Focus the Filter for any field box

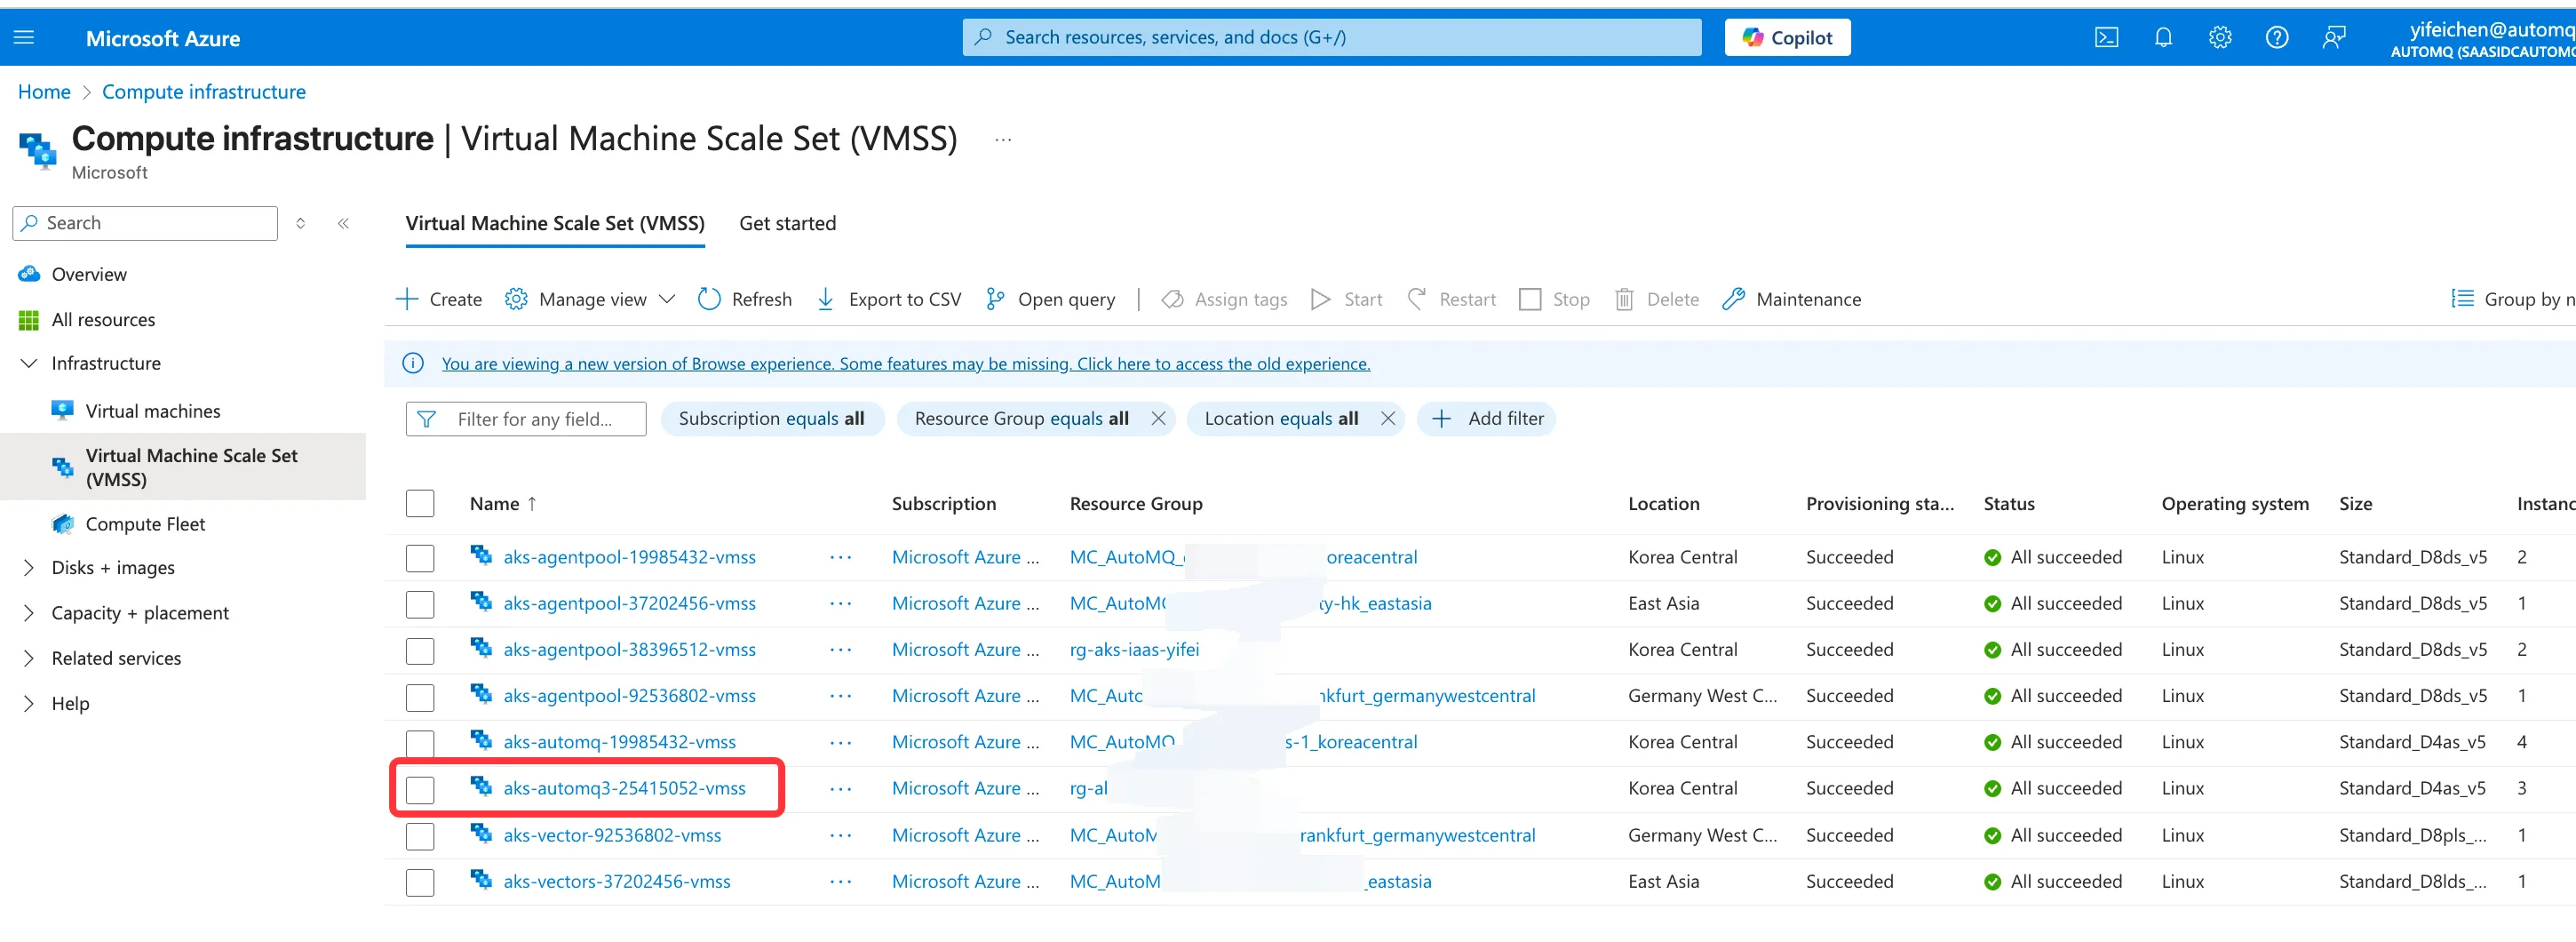click(x=526, y=419)
